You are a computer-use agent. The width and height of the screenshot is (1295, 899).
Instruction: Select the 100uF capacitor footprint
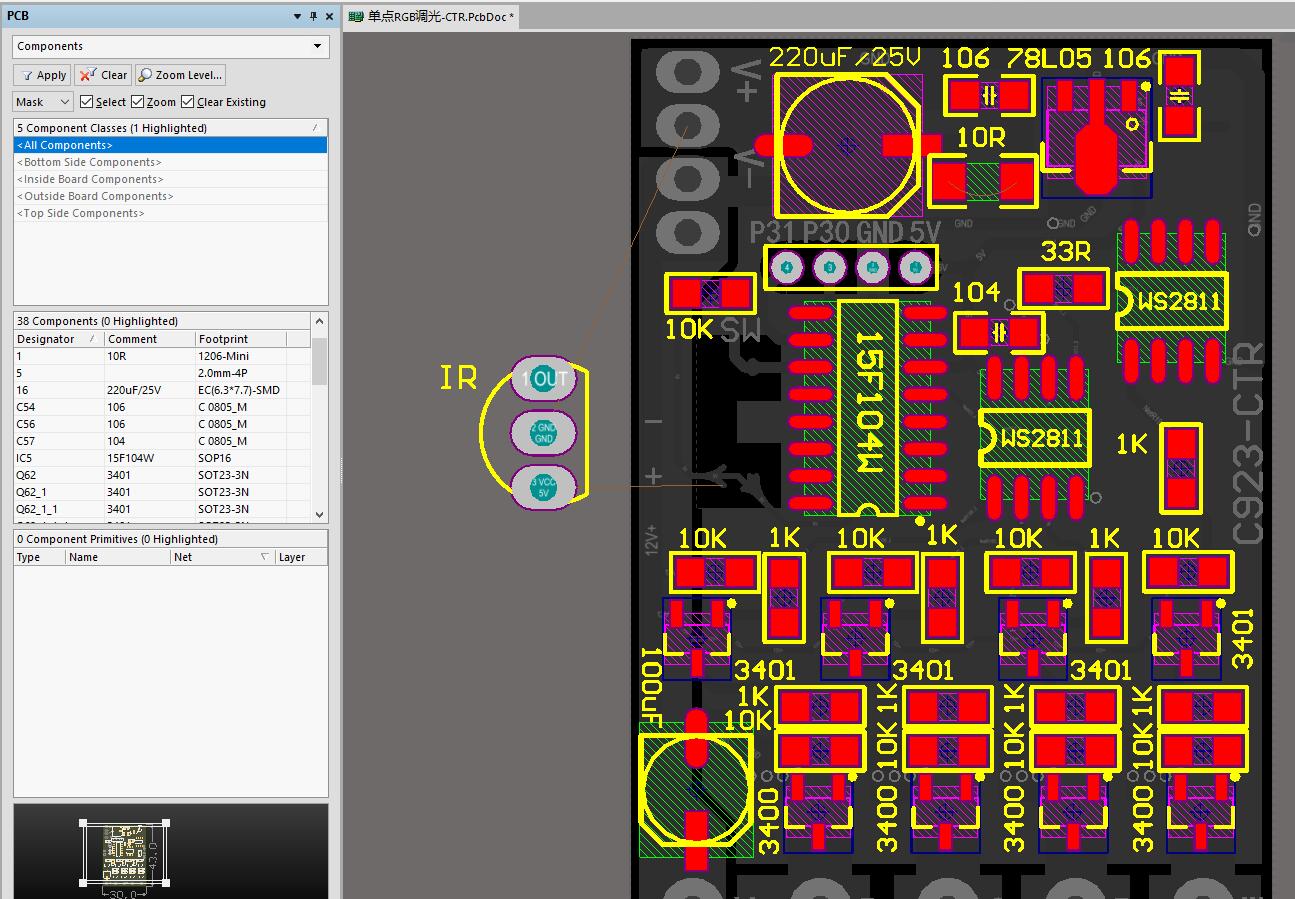click(x=696, y=790)
